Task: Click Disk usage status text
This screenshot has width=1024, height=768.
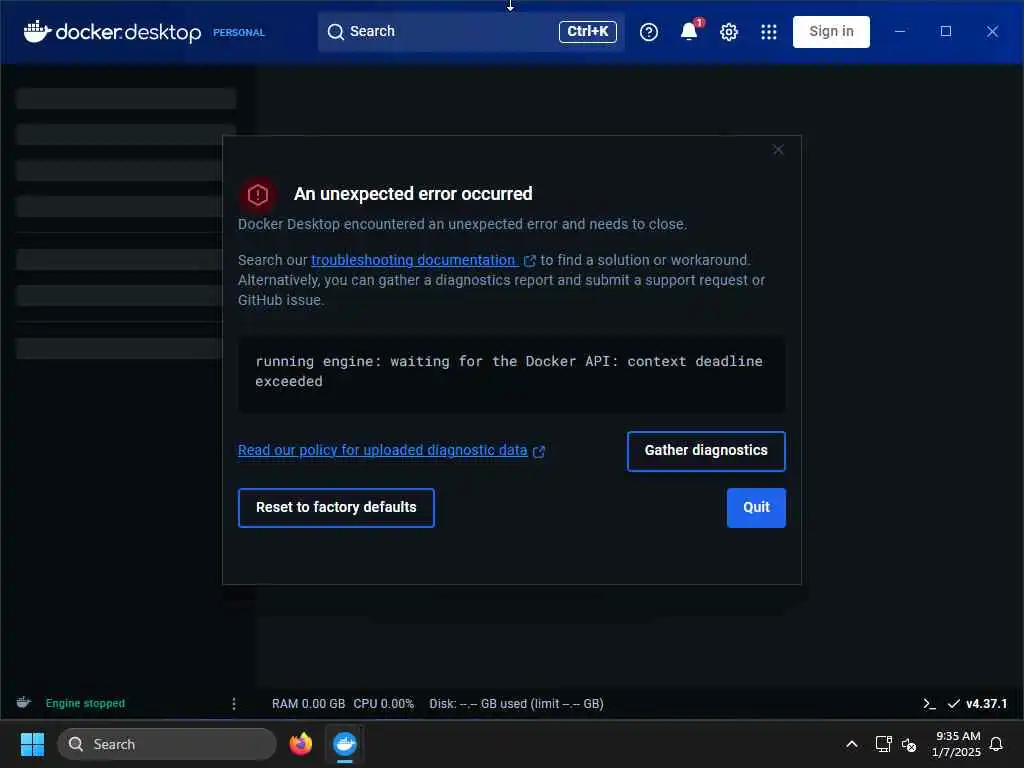Action: [516, 703]
